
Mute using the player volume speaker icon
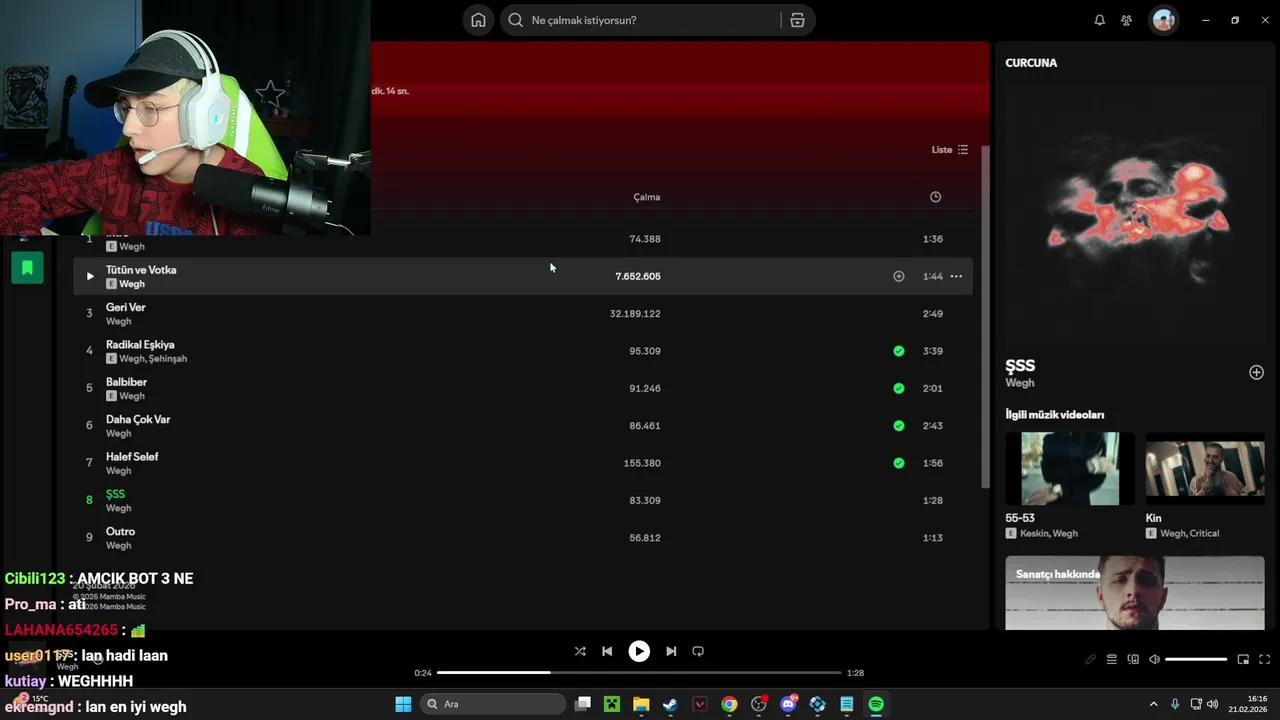(x=1154, y=659)
